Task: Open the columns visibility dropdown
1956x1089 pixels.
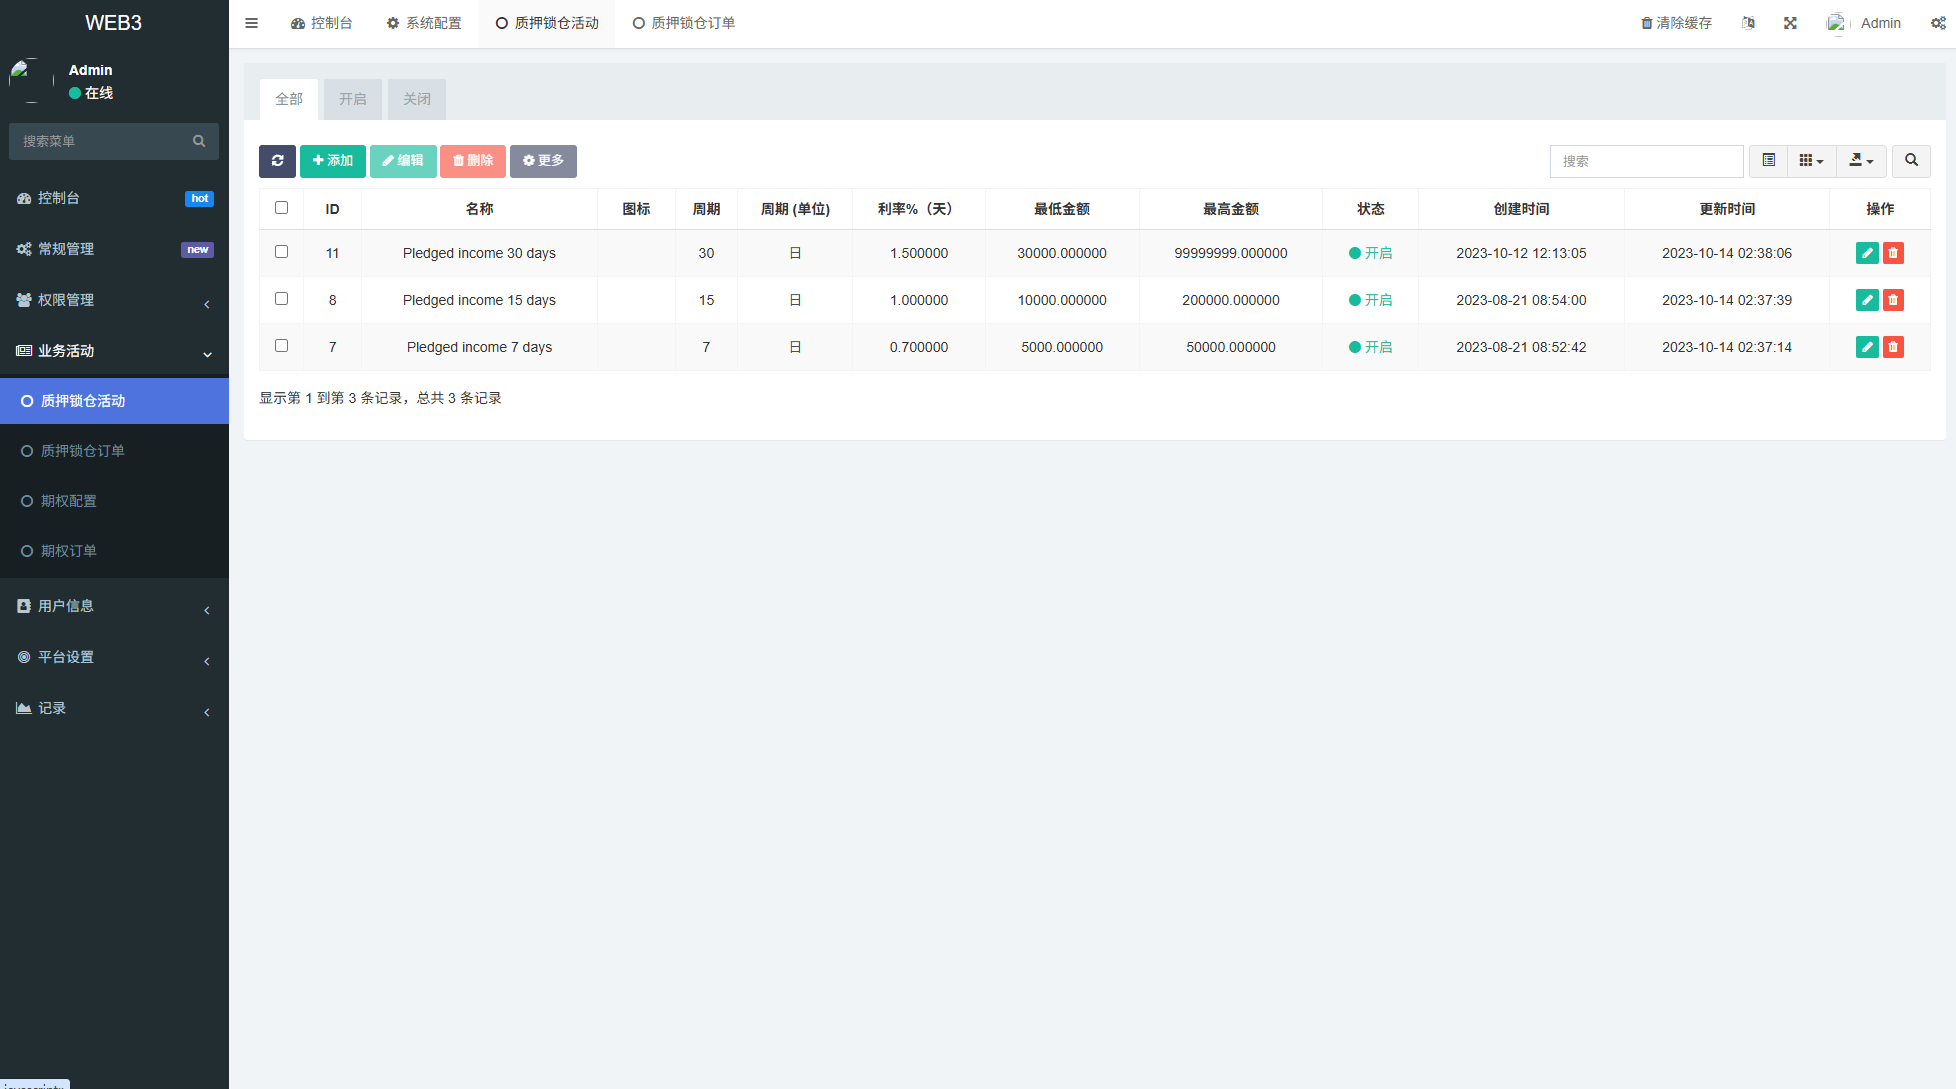Action: click(1811, 161)
